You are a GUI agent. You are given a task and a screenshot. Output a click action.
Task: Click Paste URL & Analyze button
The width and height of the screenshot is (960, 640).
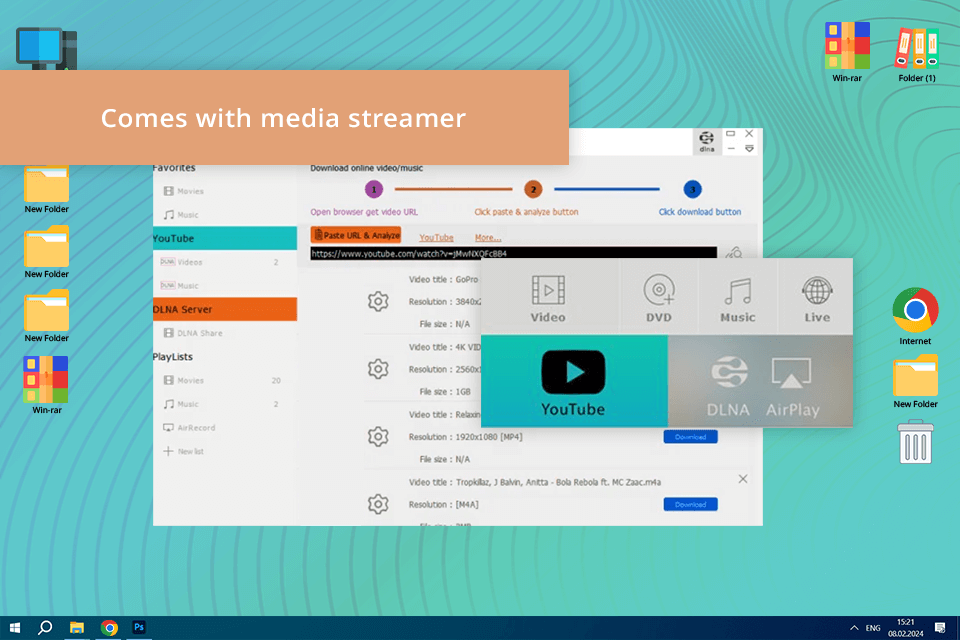coord(356,235)
